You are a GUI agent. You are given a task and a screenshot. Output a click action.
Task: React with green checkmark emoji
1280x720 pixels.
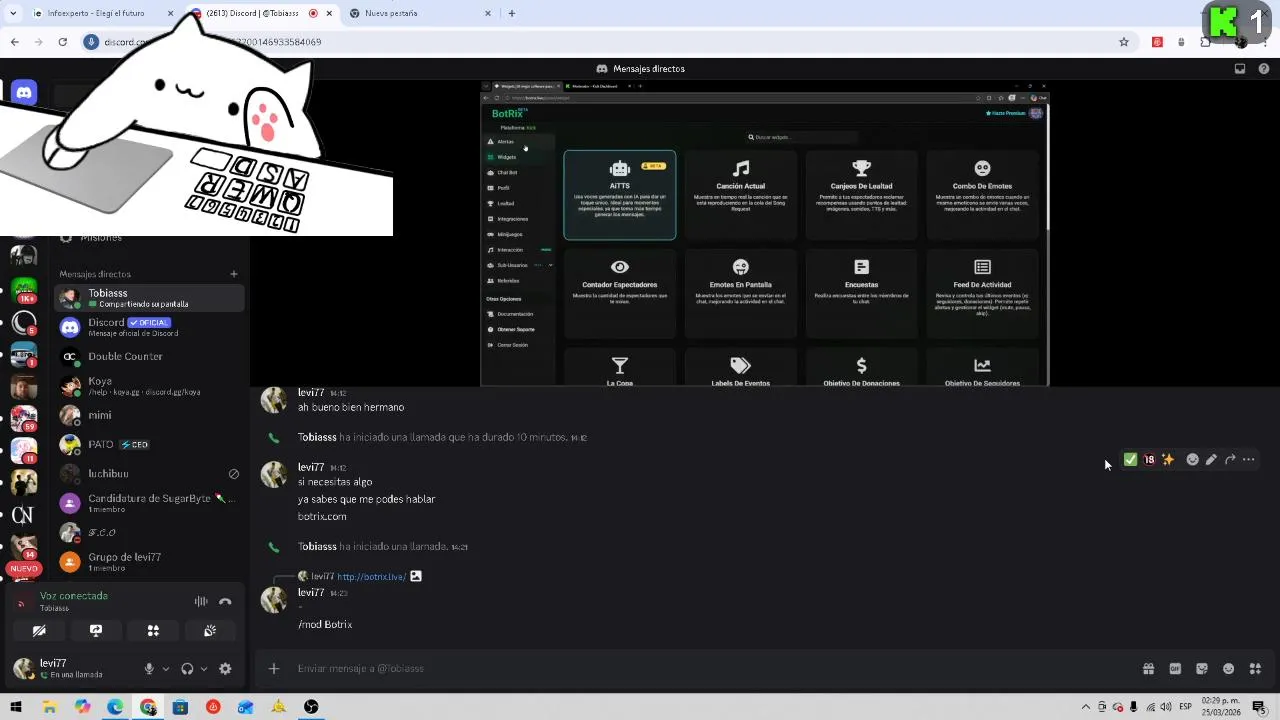point(1130,460)
